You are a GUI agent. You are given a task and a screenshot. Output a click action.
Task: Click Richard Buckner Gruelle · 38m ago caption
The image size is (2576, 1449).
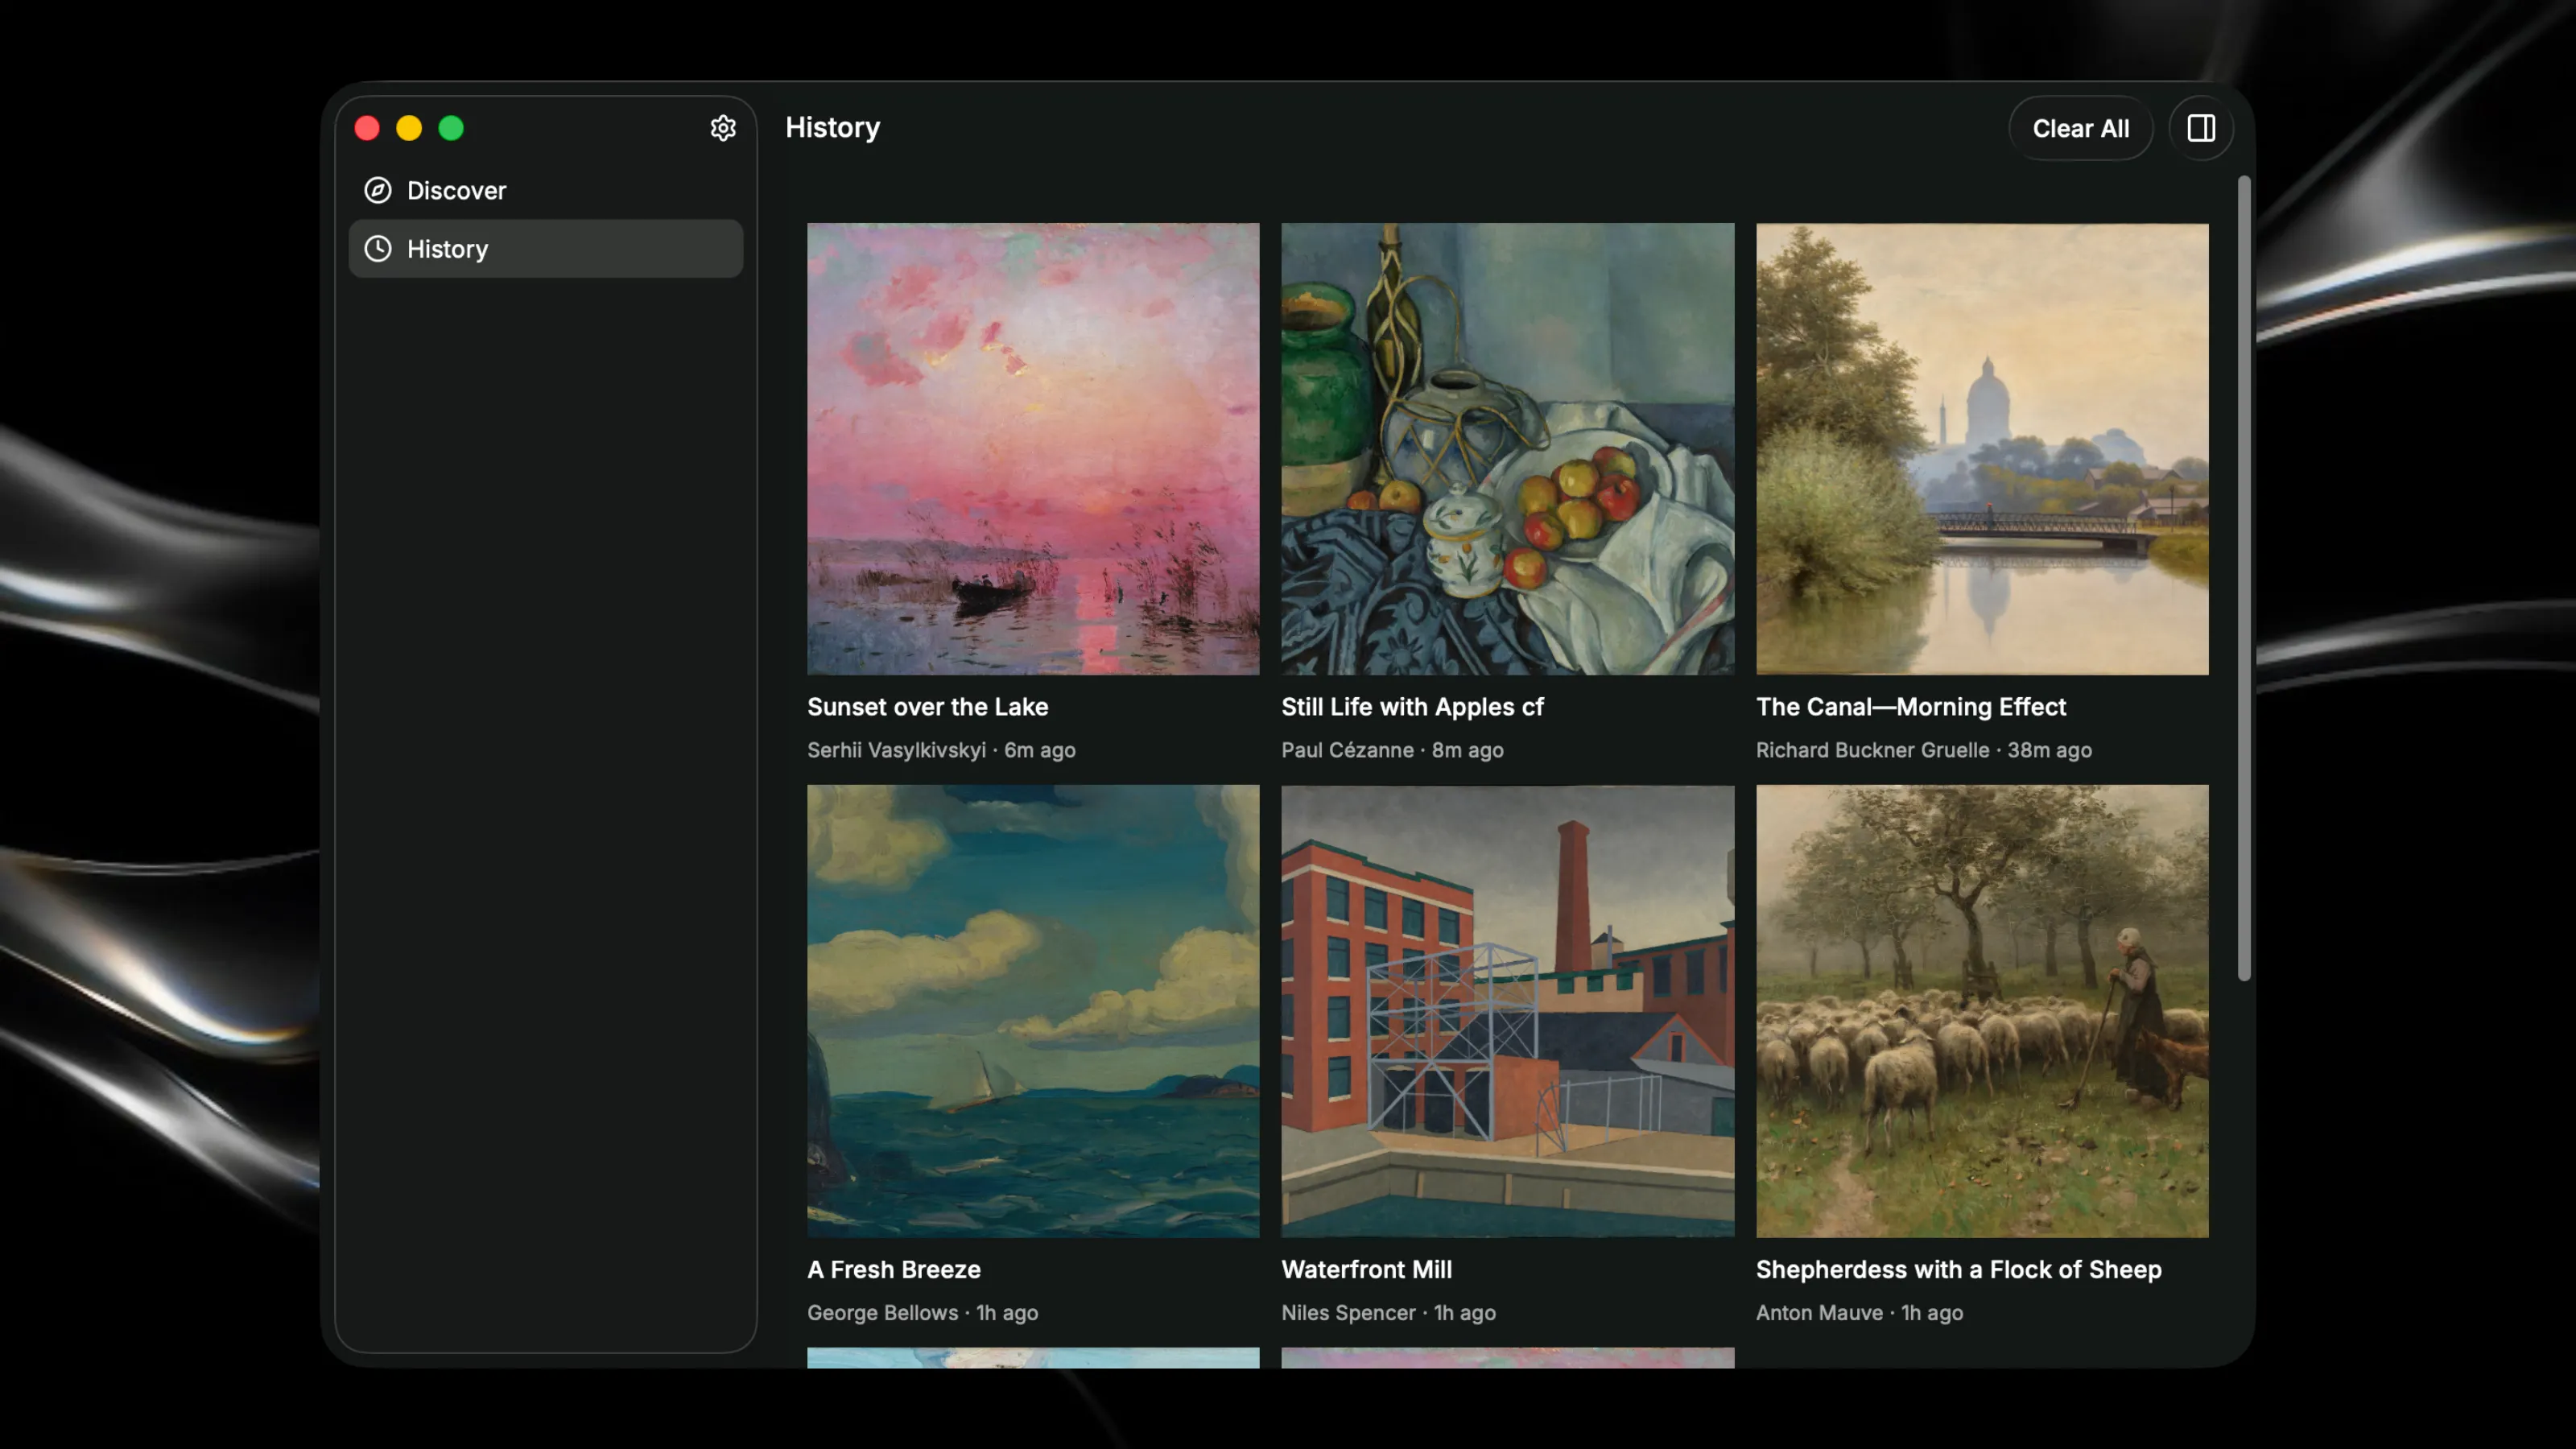tap(1924, 750)
